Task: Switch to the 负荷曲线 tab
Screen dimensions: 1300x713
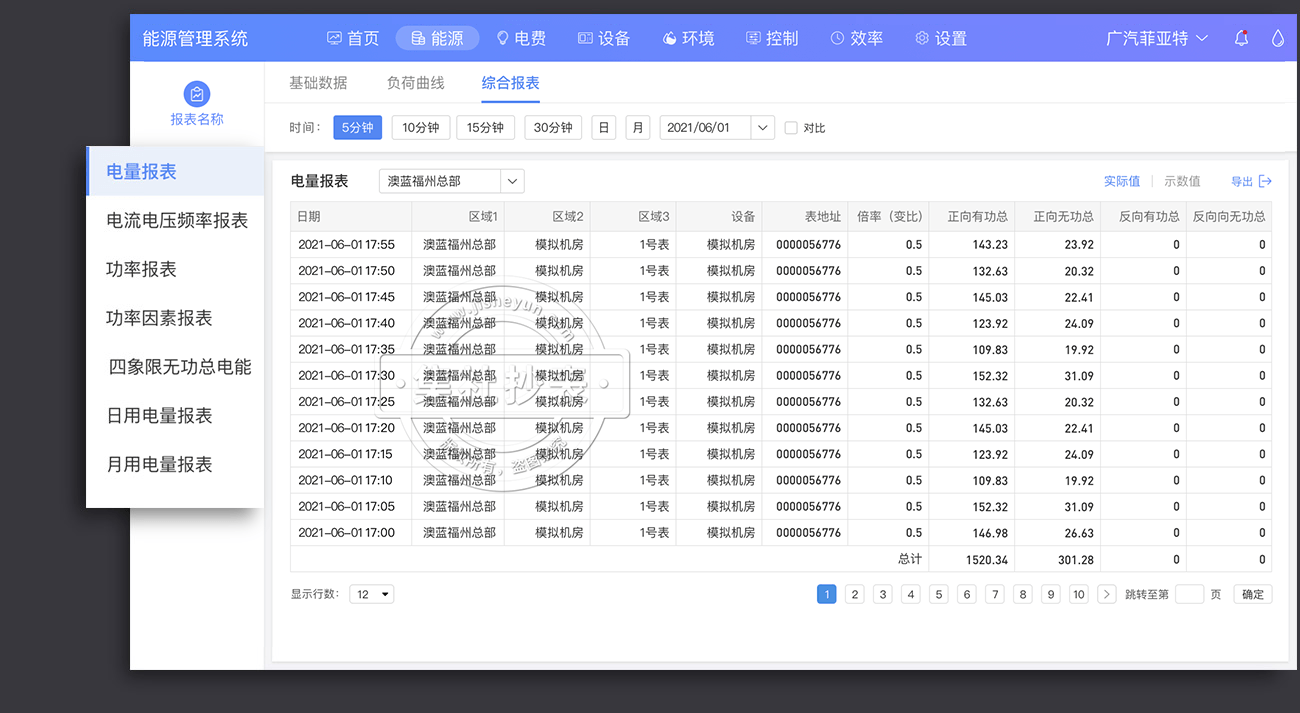Action: (x=415, y=83)
